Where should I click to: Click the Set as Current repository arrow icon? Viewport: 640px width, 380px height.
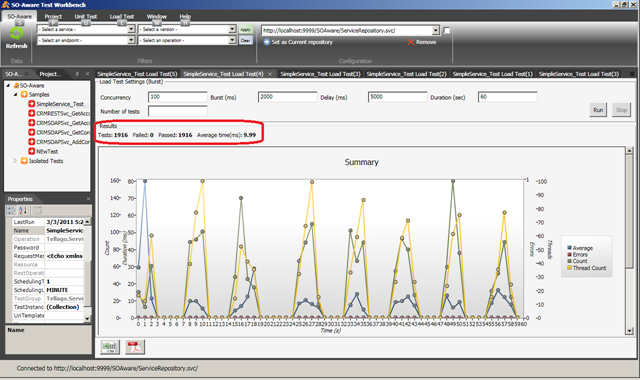(x=267, y=42)
